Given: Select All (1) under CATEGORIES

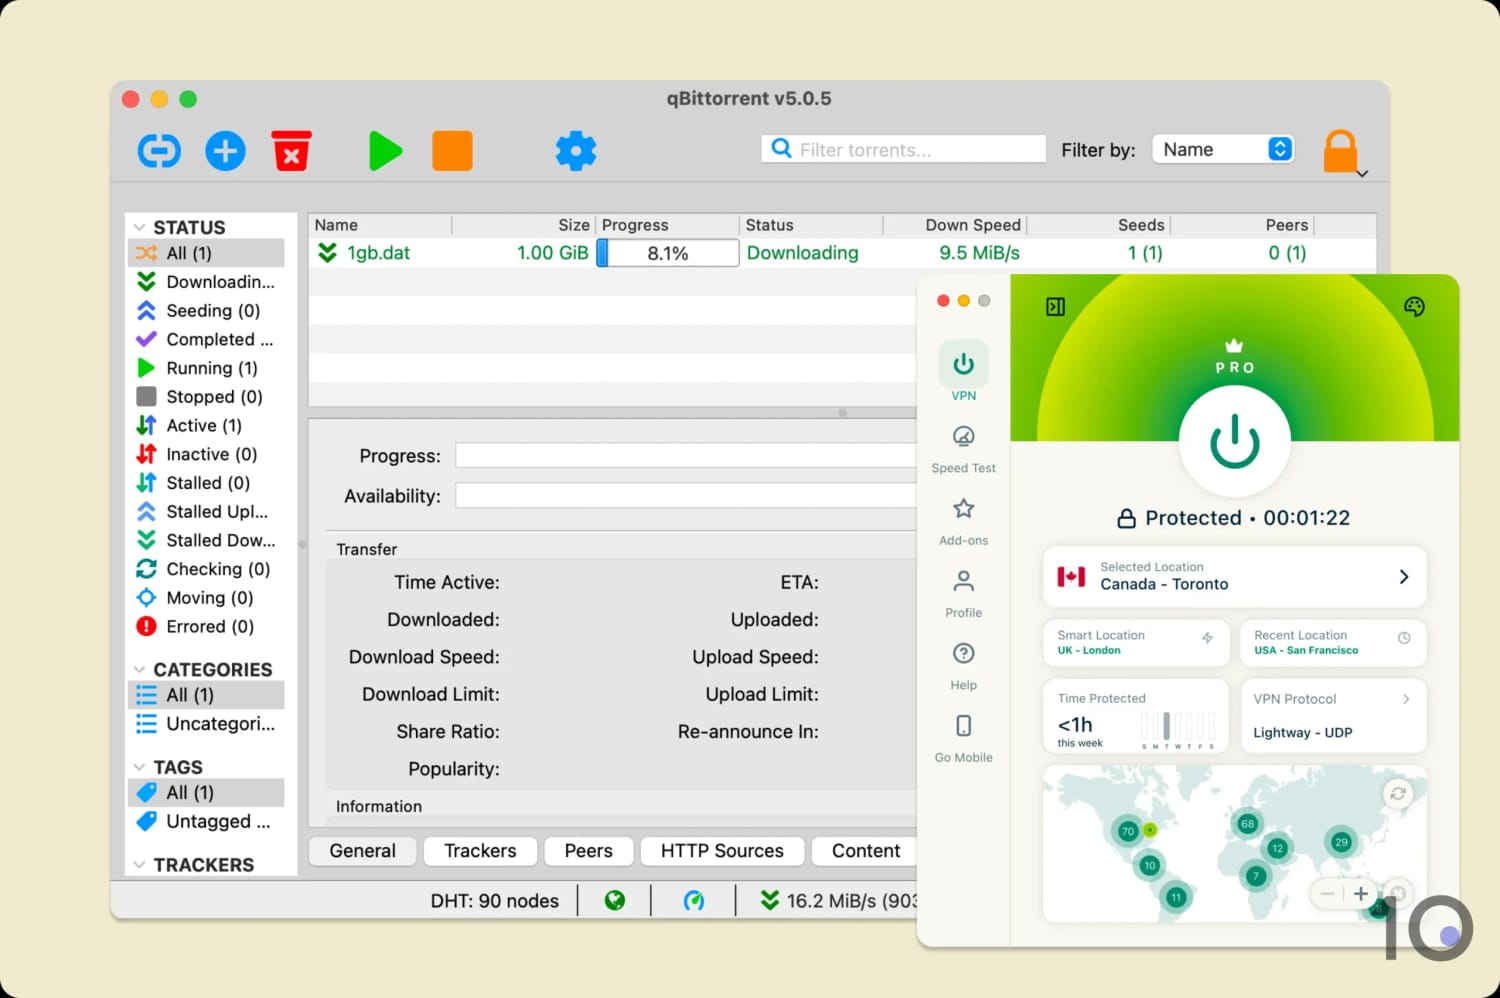Looking at the screenshot, I should tap(206, 695).
